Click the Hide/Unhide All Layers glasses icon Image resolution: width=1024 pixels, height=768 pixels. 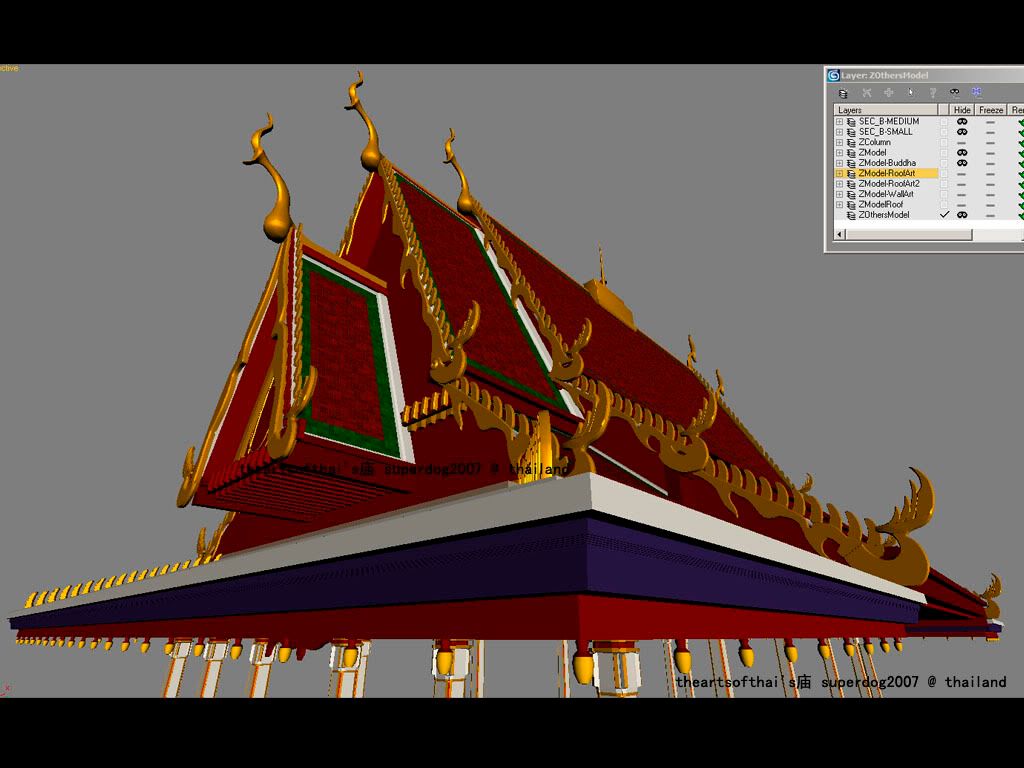(955, 93)
